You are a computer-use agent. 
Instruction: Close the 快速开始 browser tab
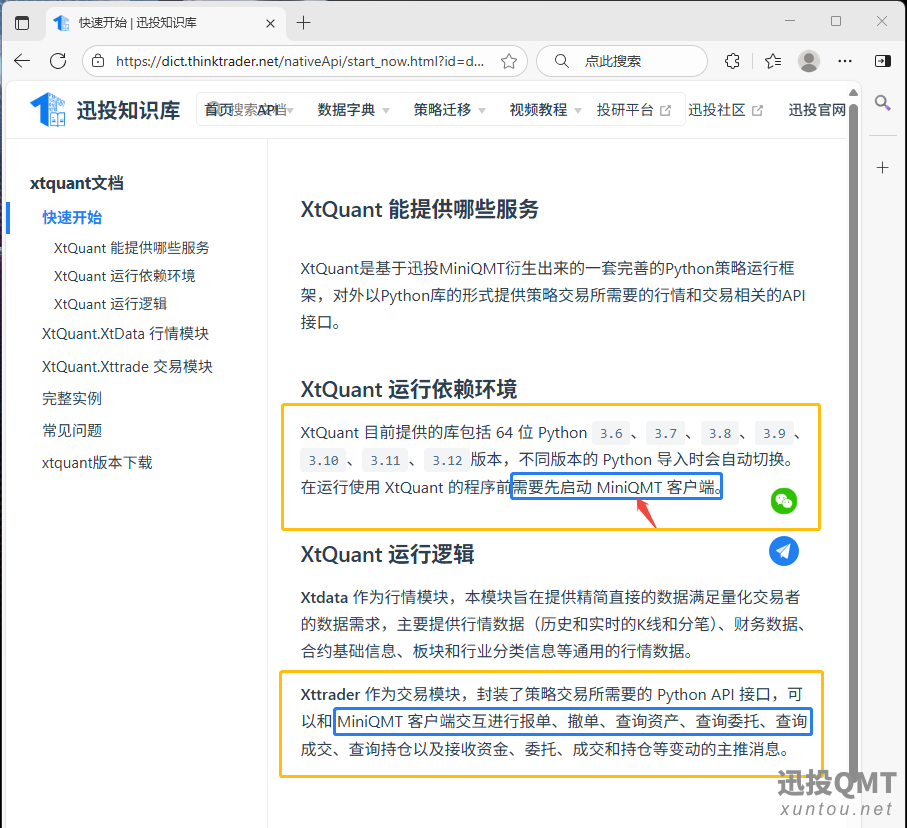(270, 23)
